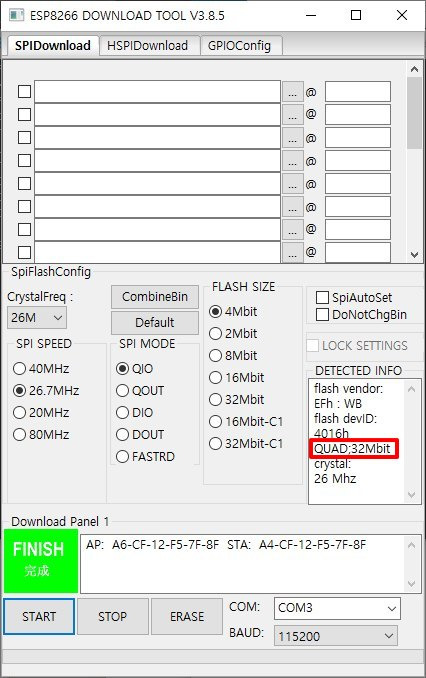Choose DOUT SPI mode
Image resolution: width=426 pixels, height=678 pixels.
pos(140,434)
